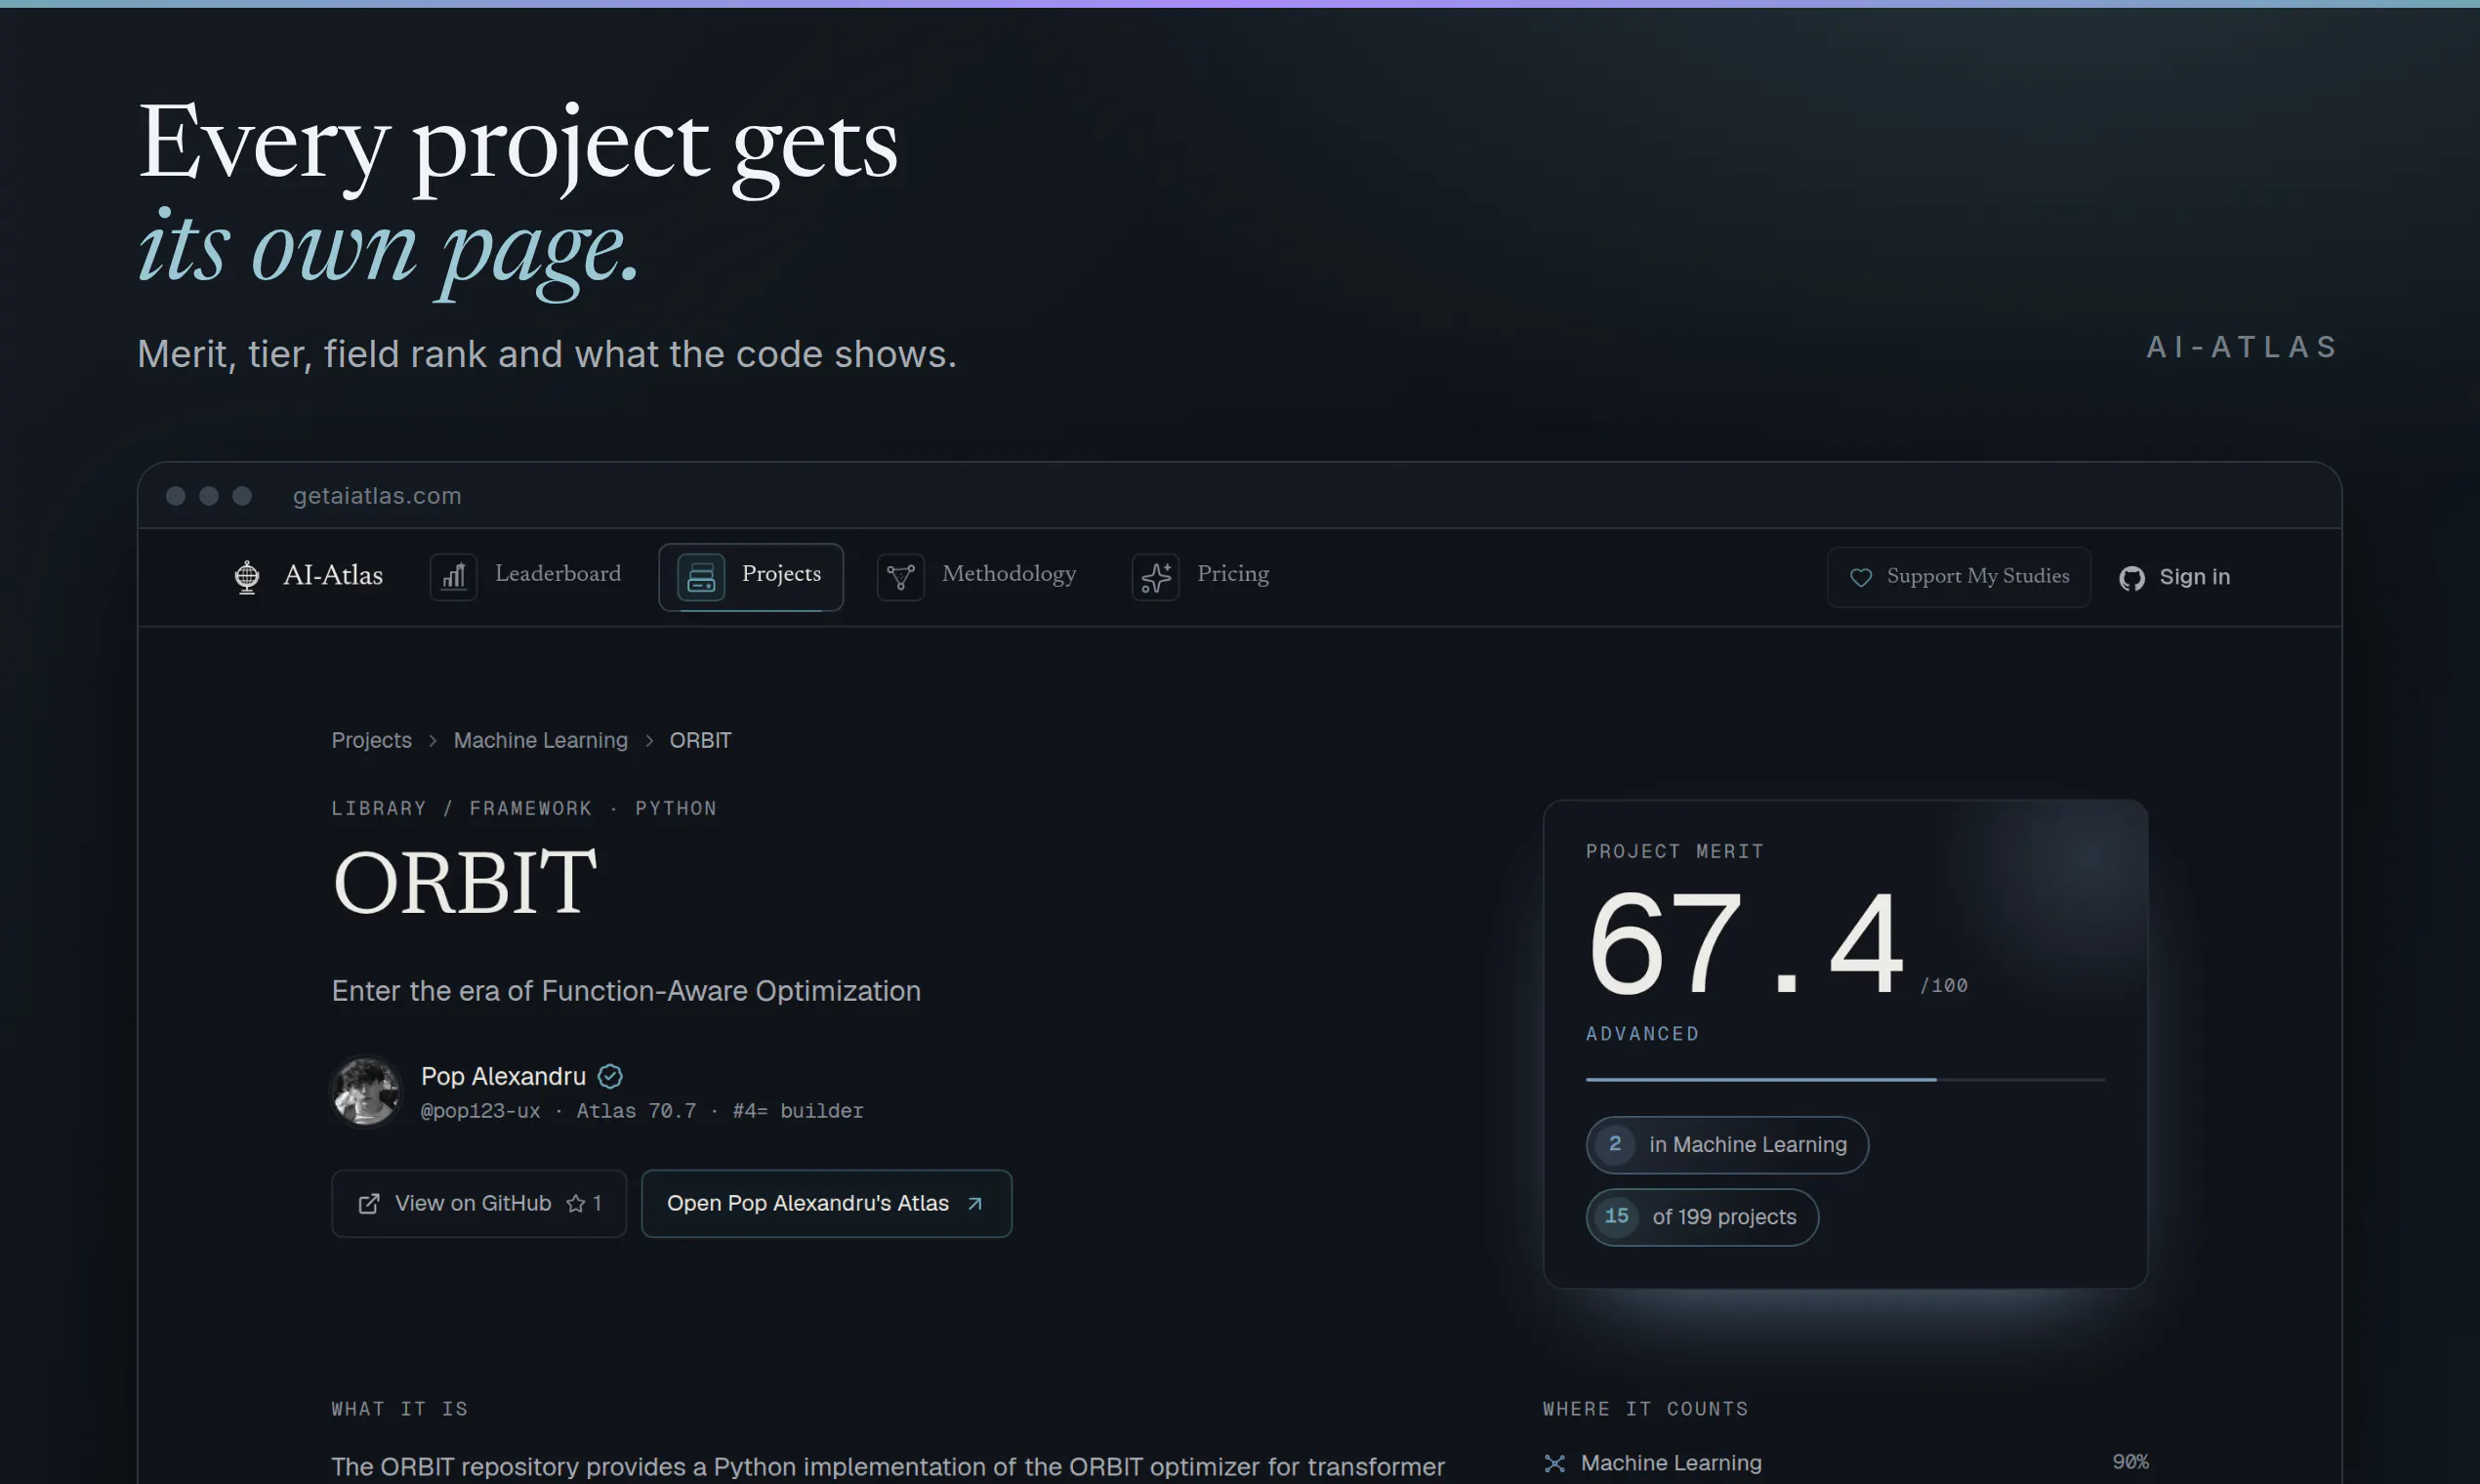Click the 90% value in Where It Counts

(2131, 1462)
